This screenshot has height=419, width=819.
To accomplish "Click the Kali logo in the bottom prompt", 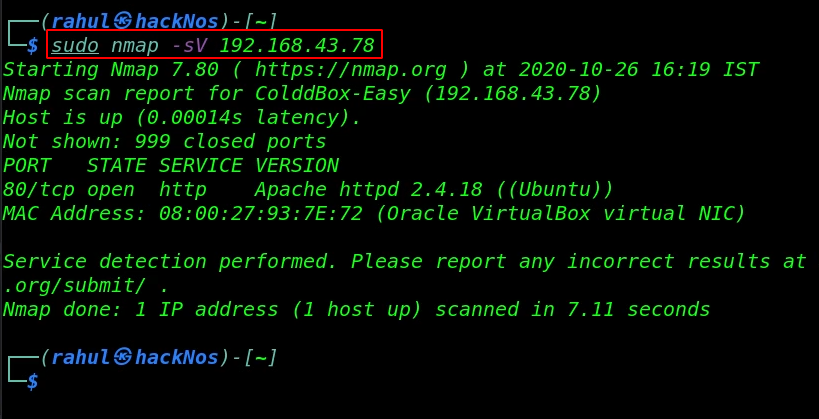I will [x=123, y=358].
